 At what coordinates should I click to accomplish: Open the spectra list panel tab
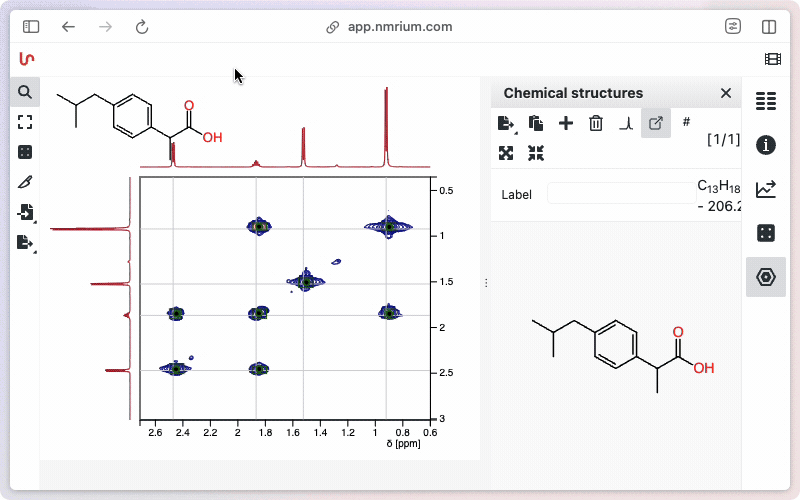click(766, 100)
